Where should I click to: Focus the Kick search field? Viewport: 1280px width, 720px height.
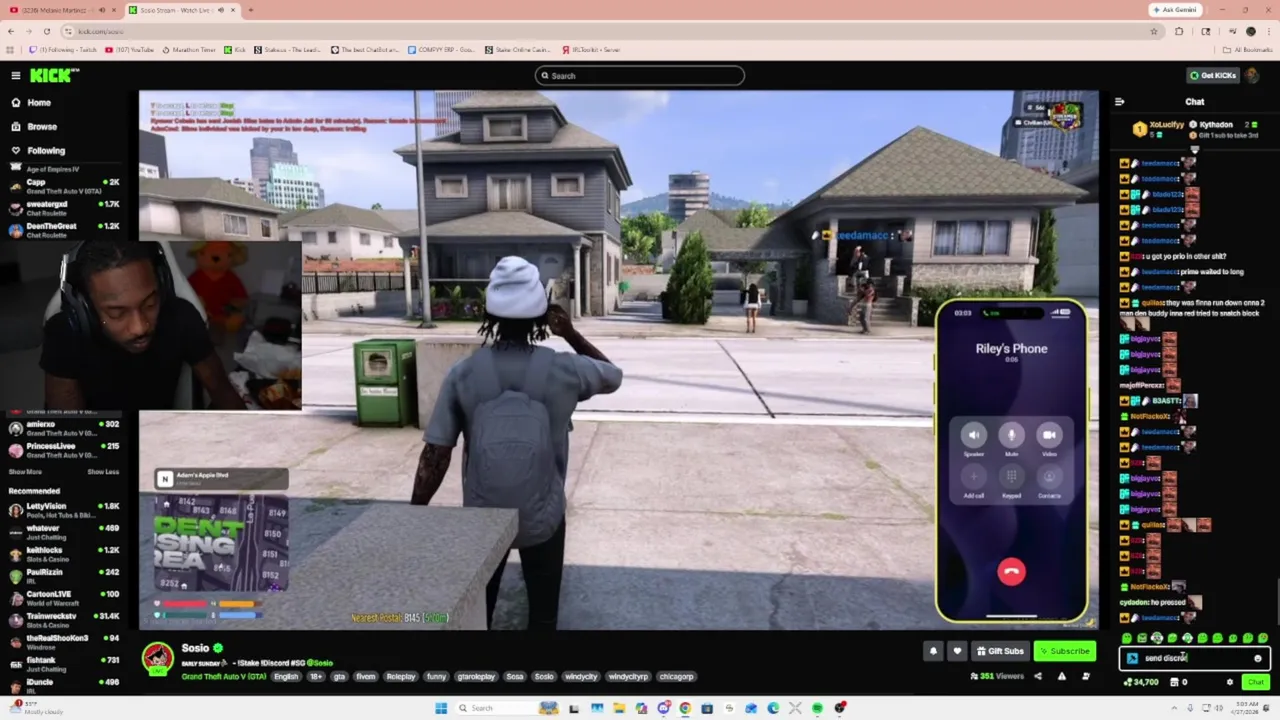[x=640, y=75]
